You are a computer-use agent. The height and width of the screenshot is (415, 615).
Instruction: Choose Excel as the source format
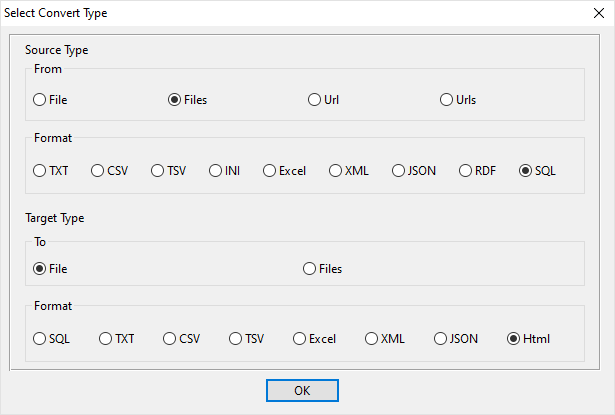click(270, 171)
